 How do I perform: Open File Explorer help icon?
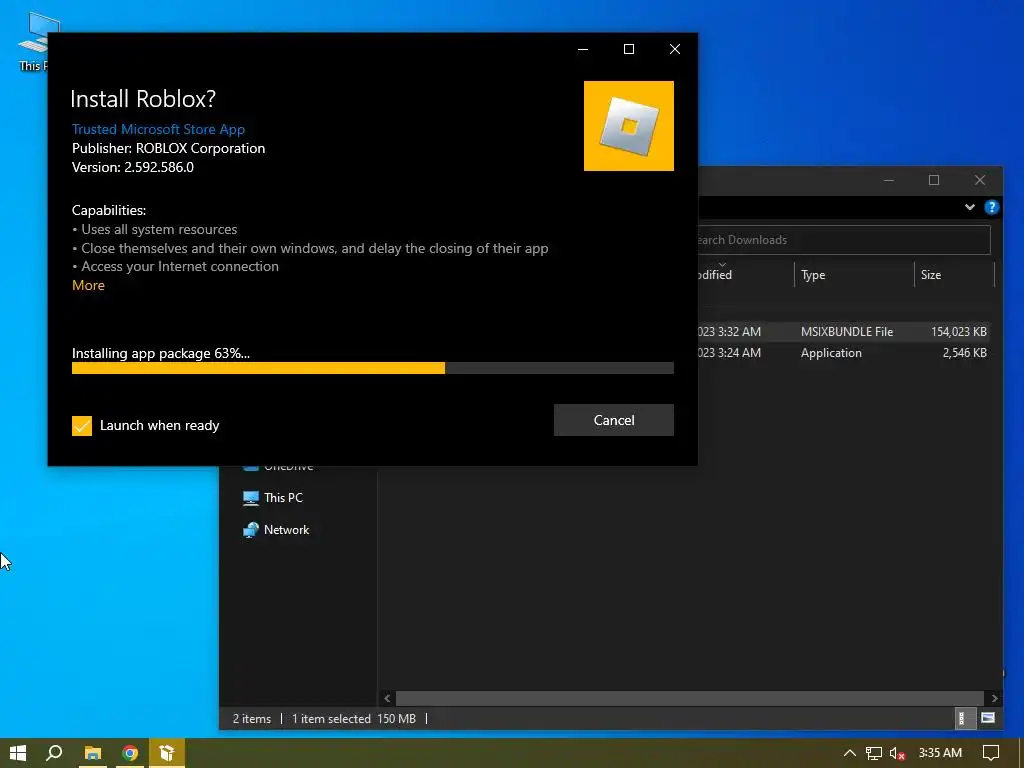pos(991,208)
